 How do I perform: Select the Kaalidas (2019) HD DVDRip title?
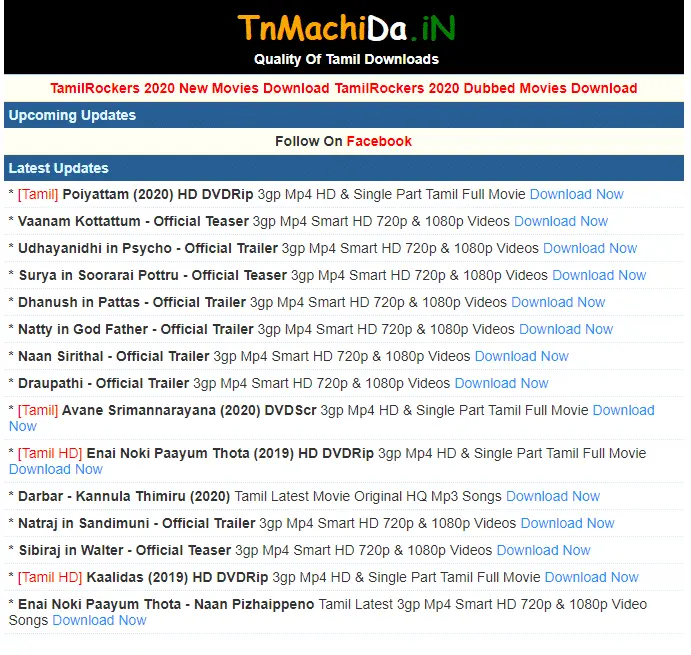coord(177,577)
